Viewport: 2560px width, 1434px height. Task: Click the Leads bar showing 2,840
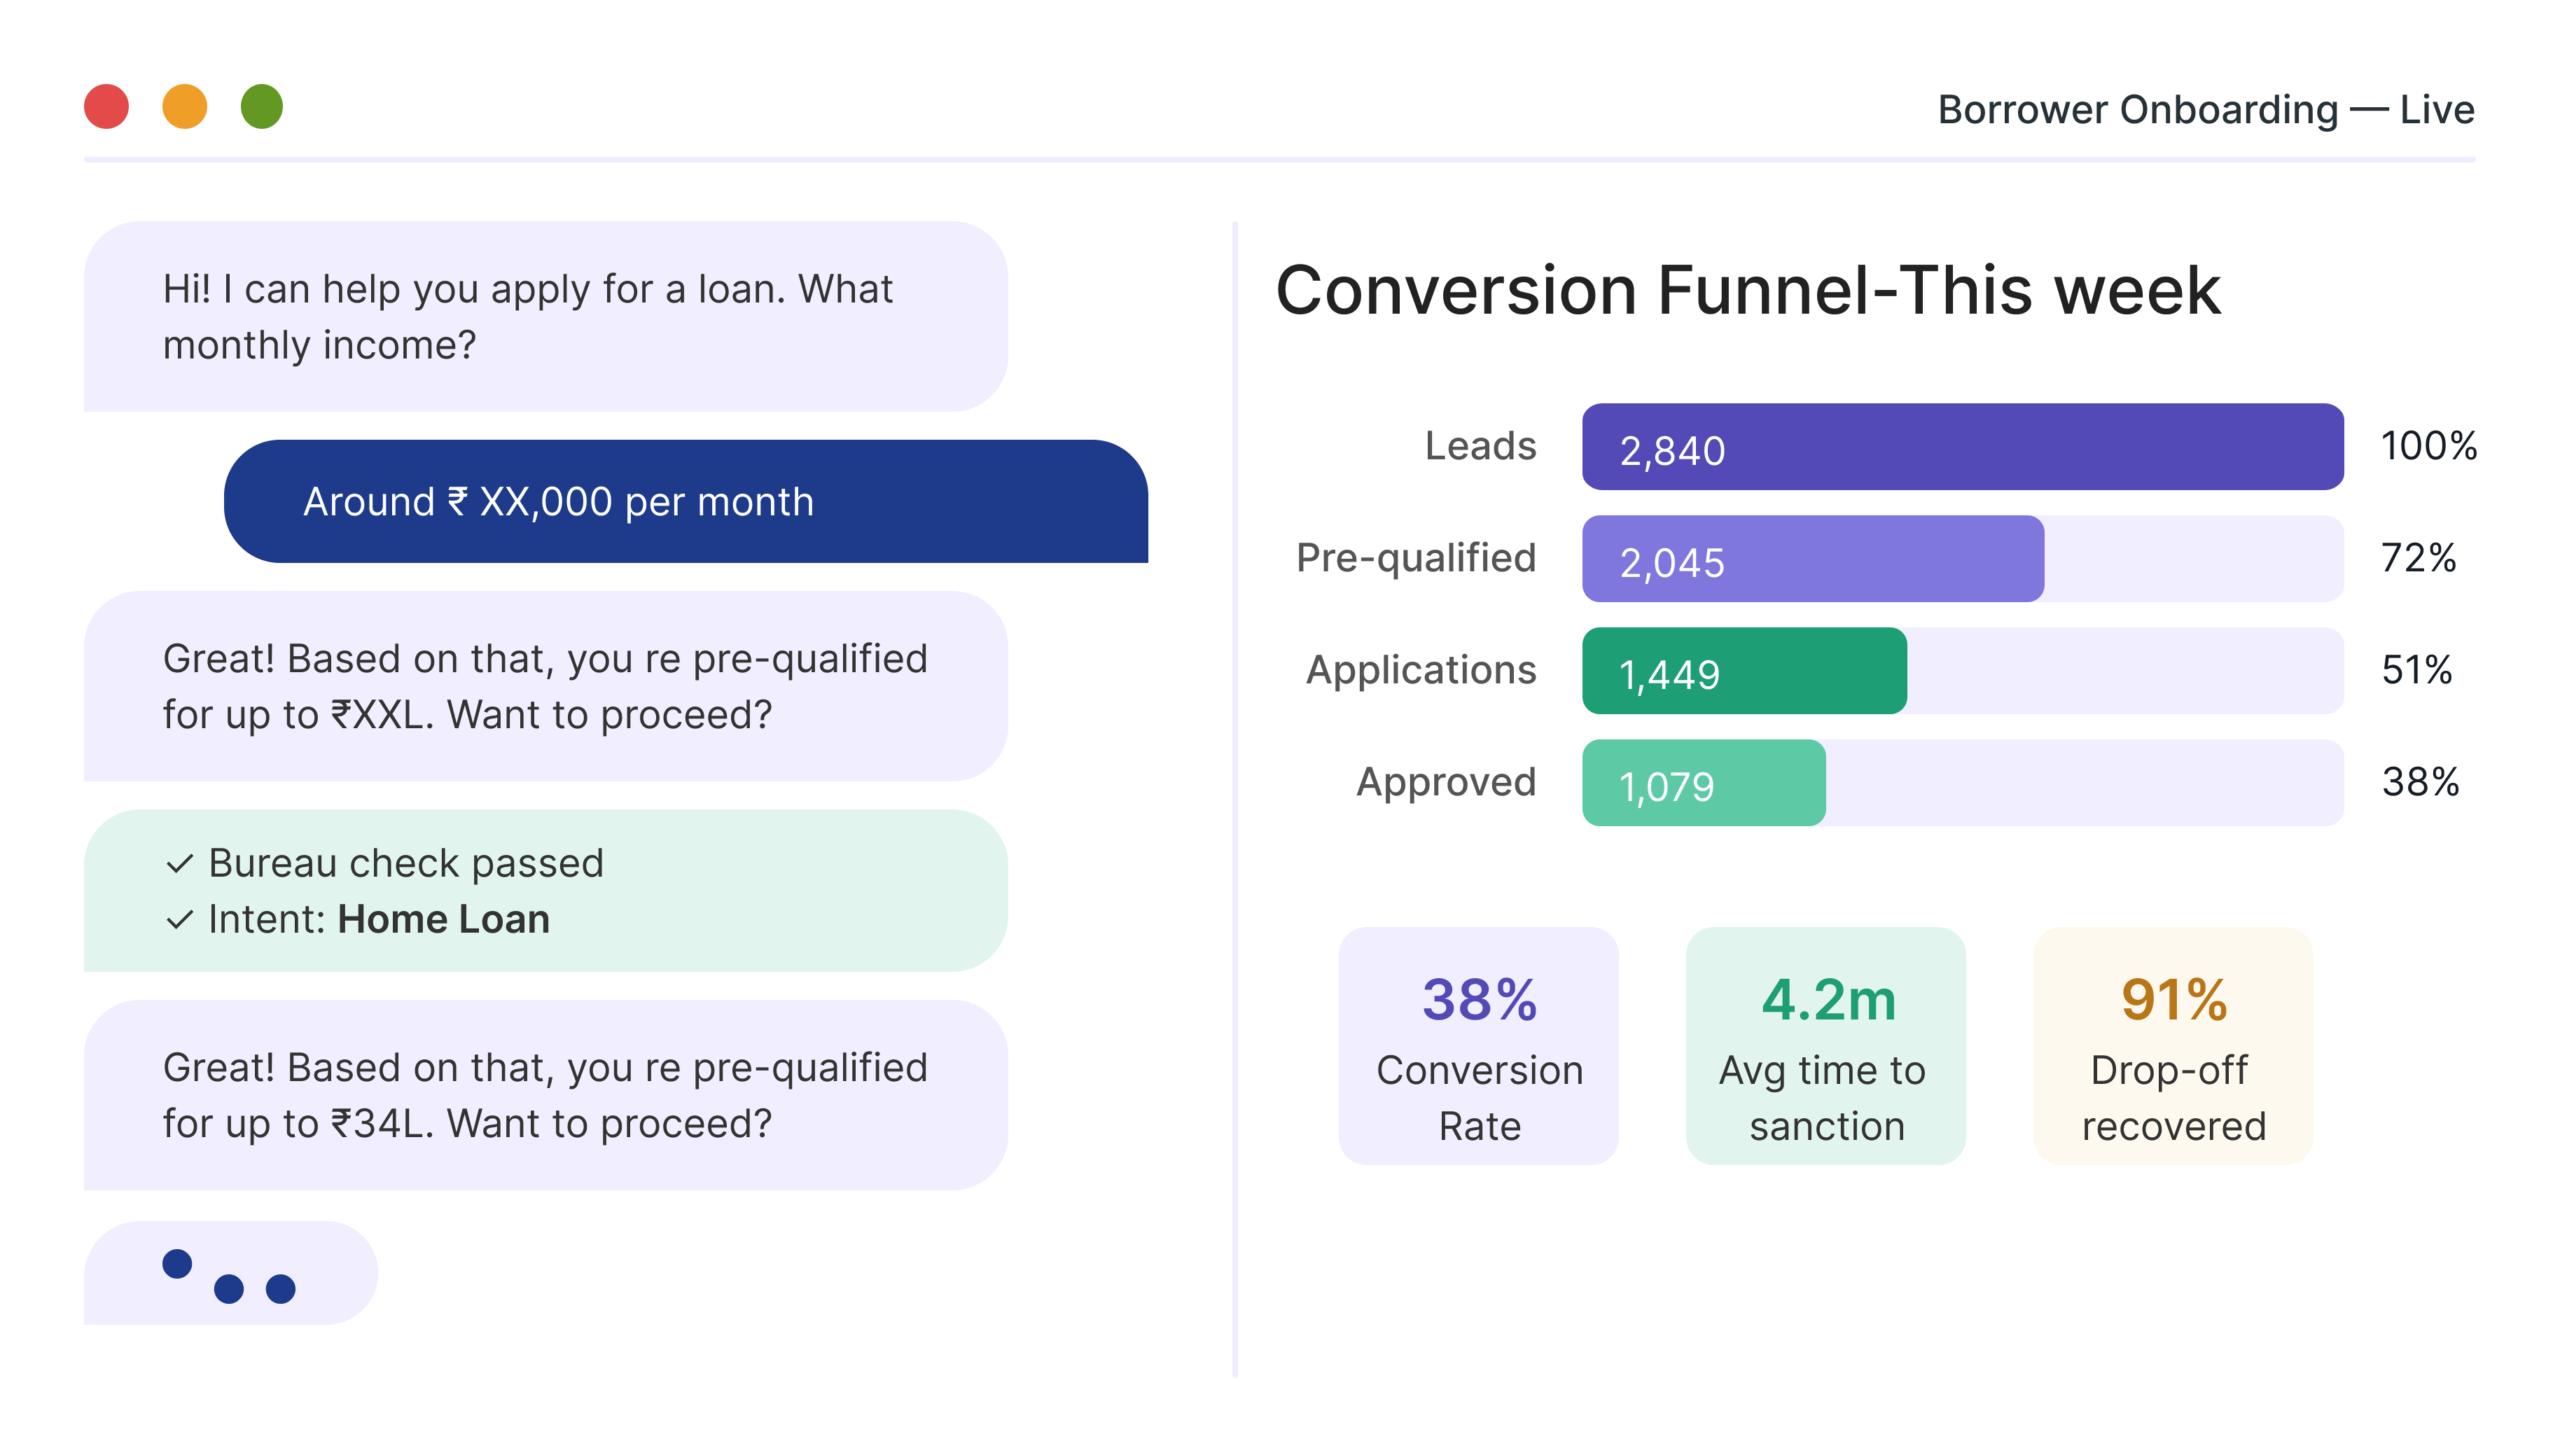[x=1962, y=447]
